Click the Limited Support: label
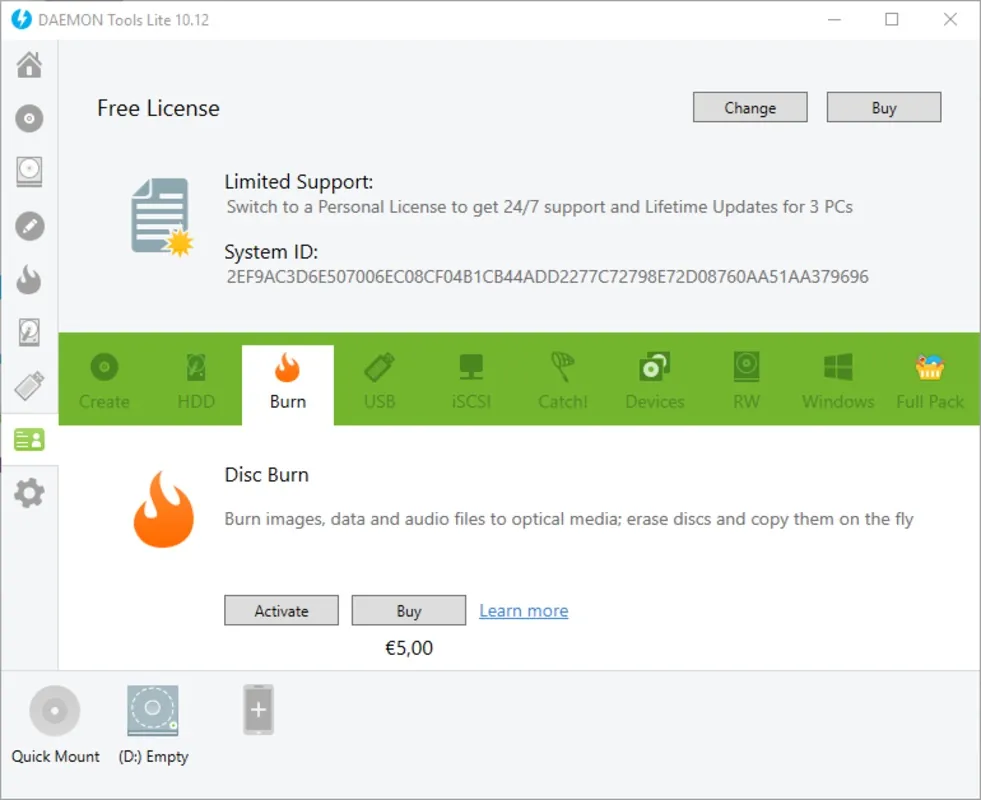The height and width of the screenshot is (800, 981). click(x=298, y=181)
